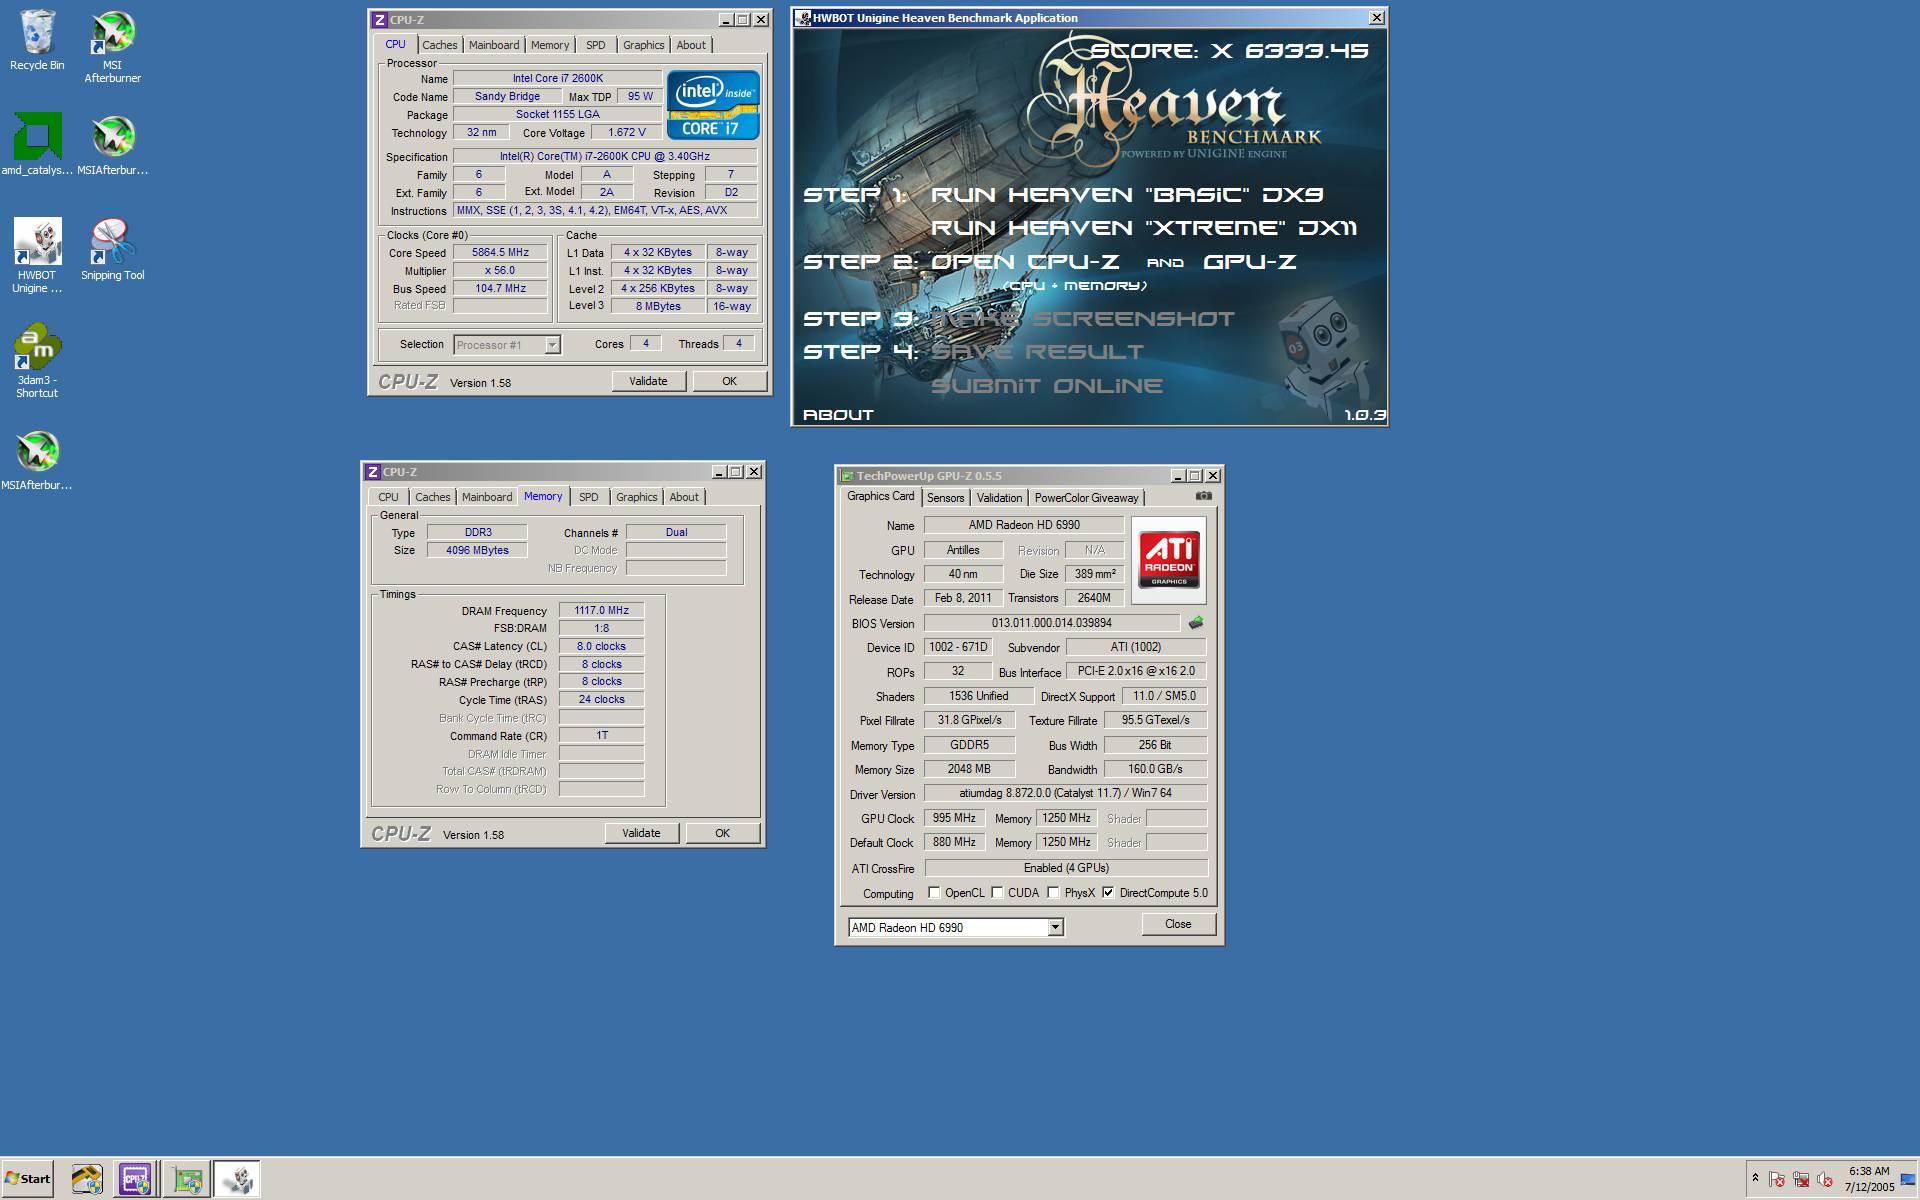Toggle the PhysX checkbox in GPU-Z
This screenshot has width=1920, height=1200.
1053,893
